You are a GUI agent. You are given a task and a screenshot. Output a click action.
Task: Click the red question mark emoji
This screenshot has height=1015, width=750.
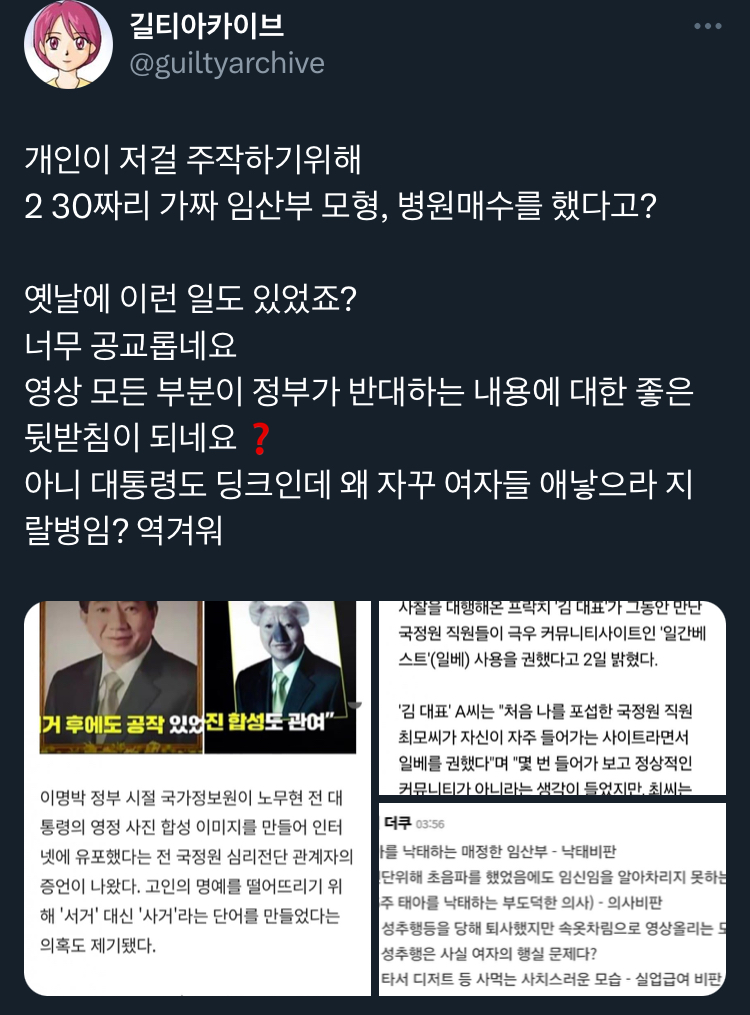click(x=260, y=438)
